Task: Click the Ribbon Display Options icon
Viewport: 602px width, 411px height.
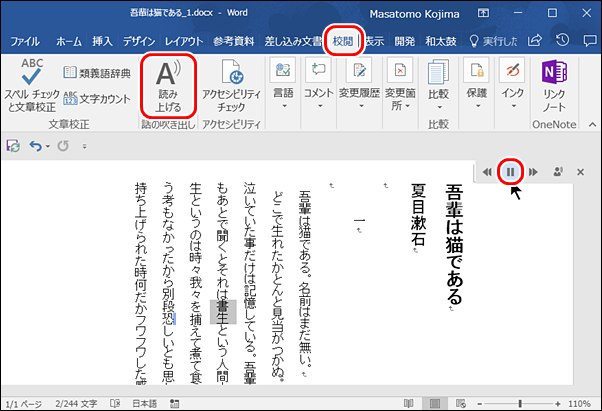Action: pos(483,13)
